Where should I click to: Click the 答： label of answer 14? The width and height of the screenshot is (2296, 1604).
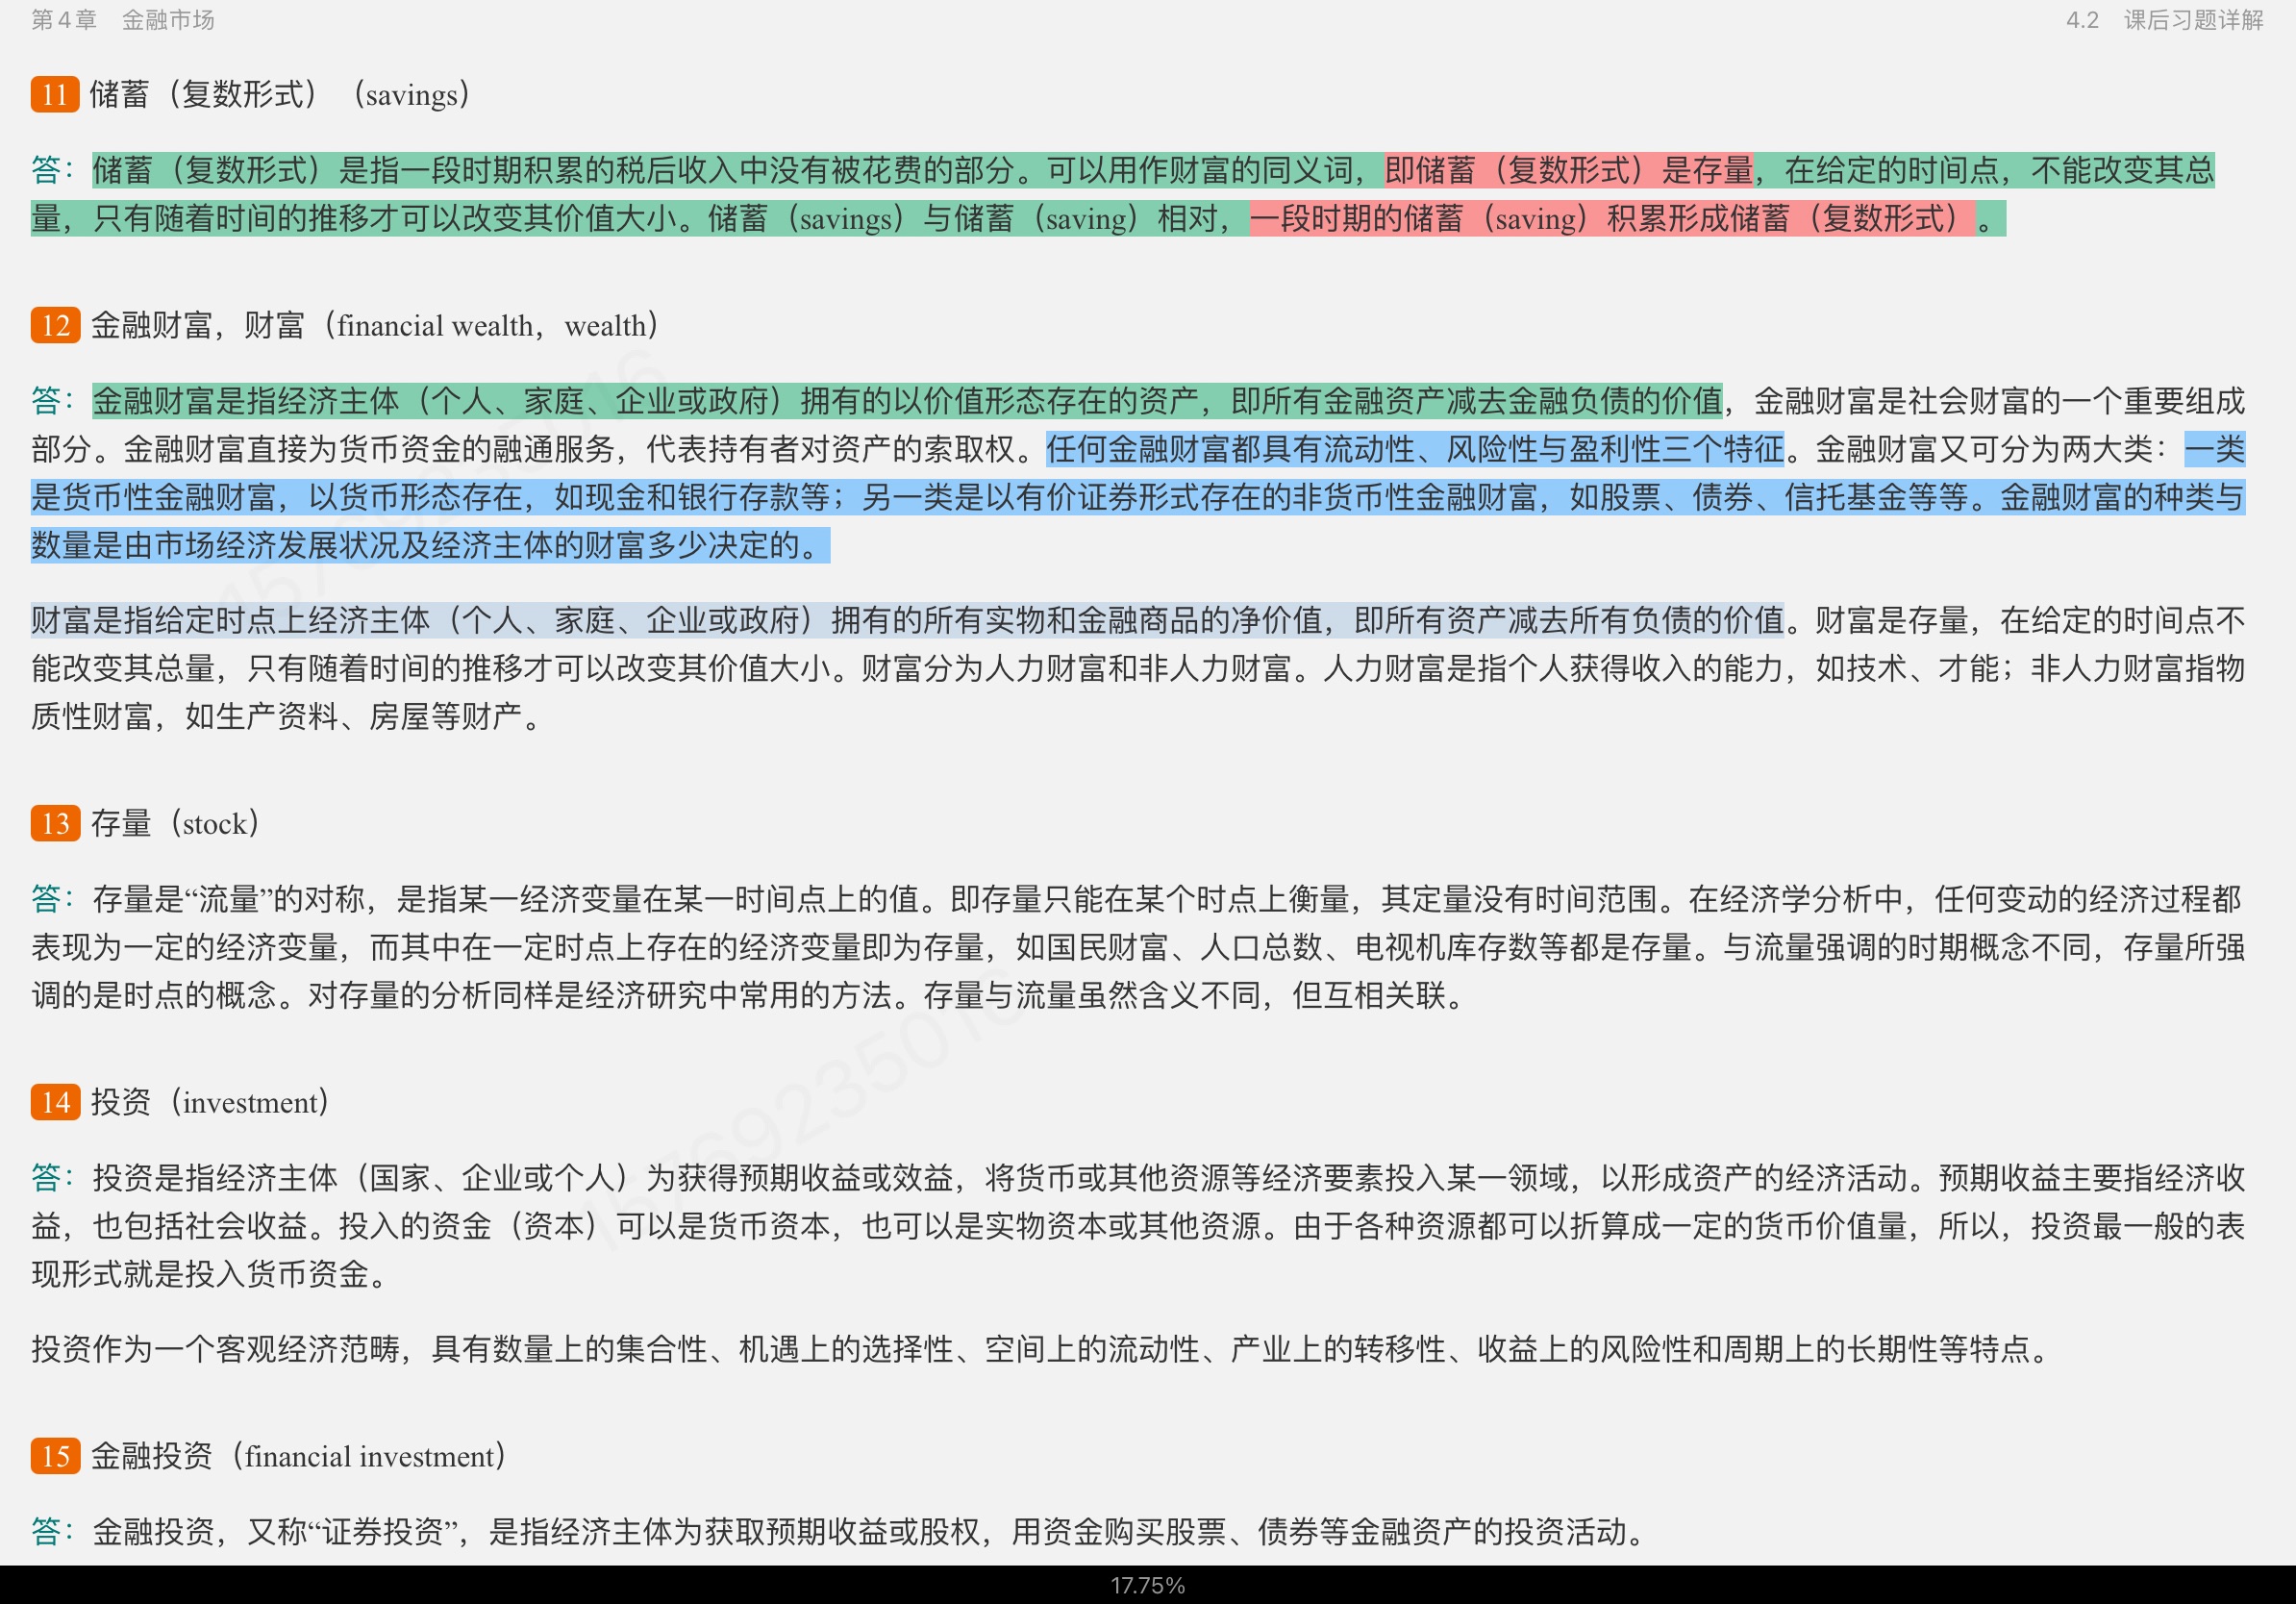[x=52, y=1178]
